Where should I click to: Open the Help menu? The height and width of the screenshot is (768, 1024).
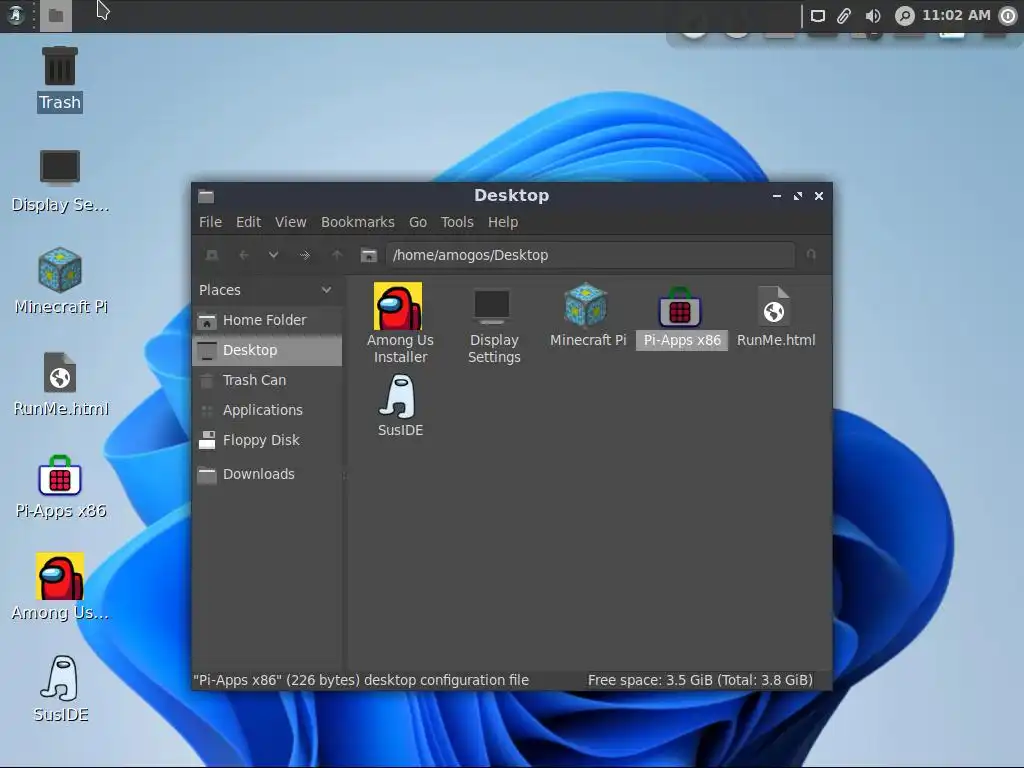[503, 222]
